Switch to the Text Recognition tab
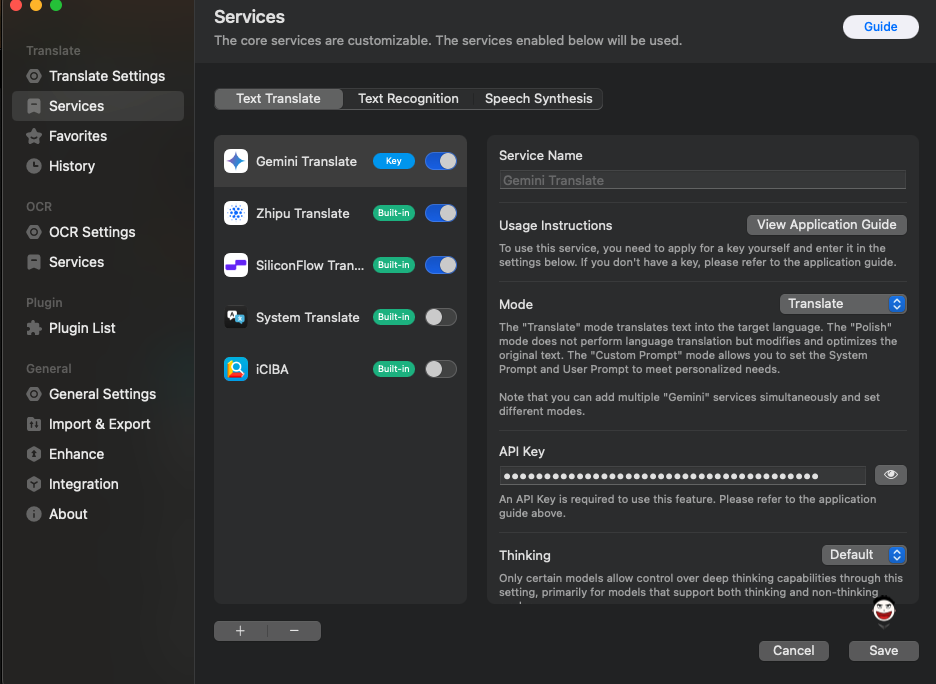 pyautogui.click(x=408, y=98)
